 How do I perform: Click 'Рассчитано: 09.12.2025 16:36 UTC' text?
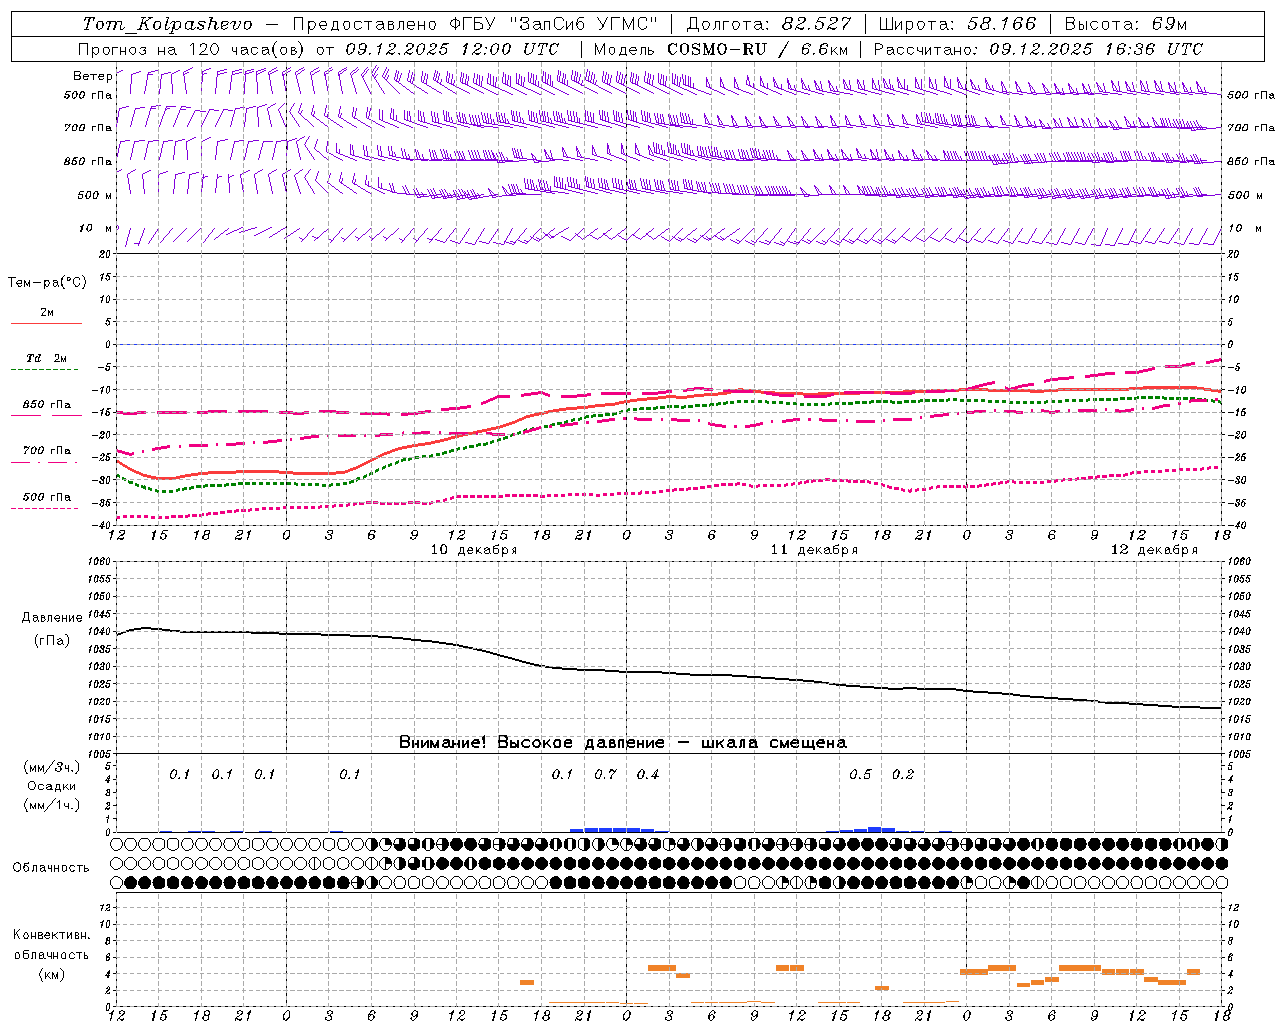coord(1038,49)
